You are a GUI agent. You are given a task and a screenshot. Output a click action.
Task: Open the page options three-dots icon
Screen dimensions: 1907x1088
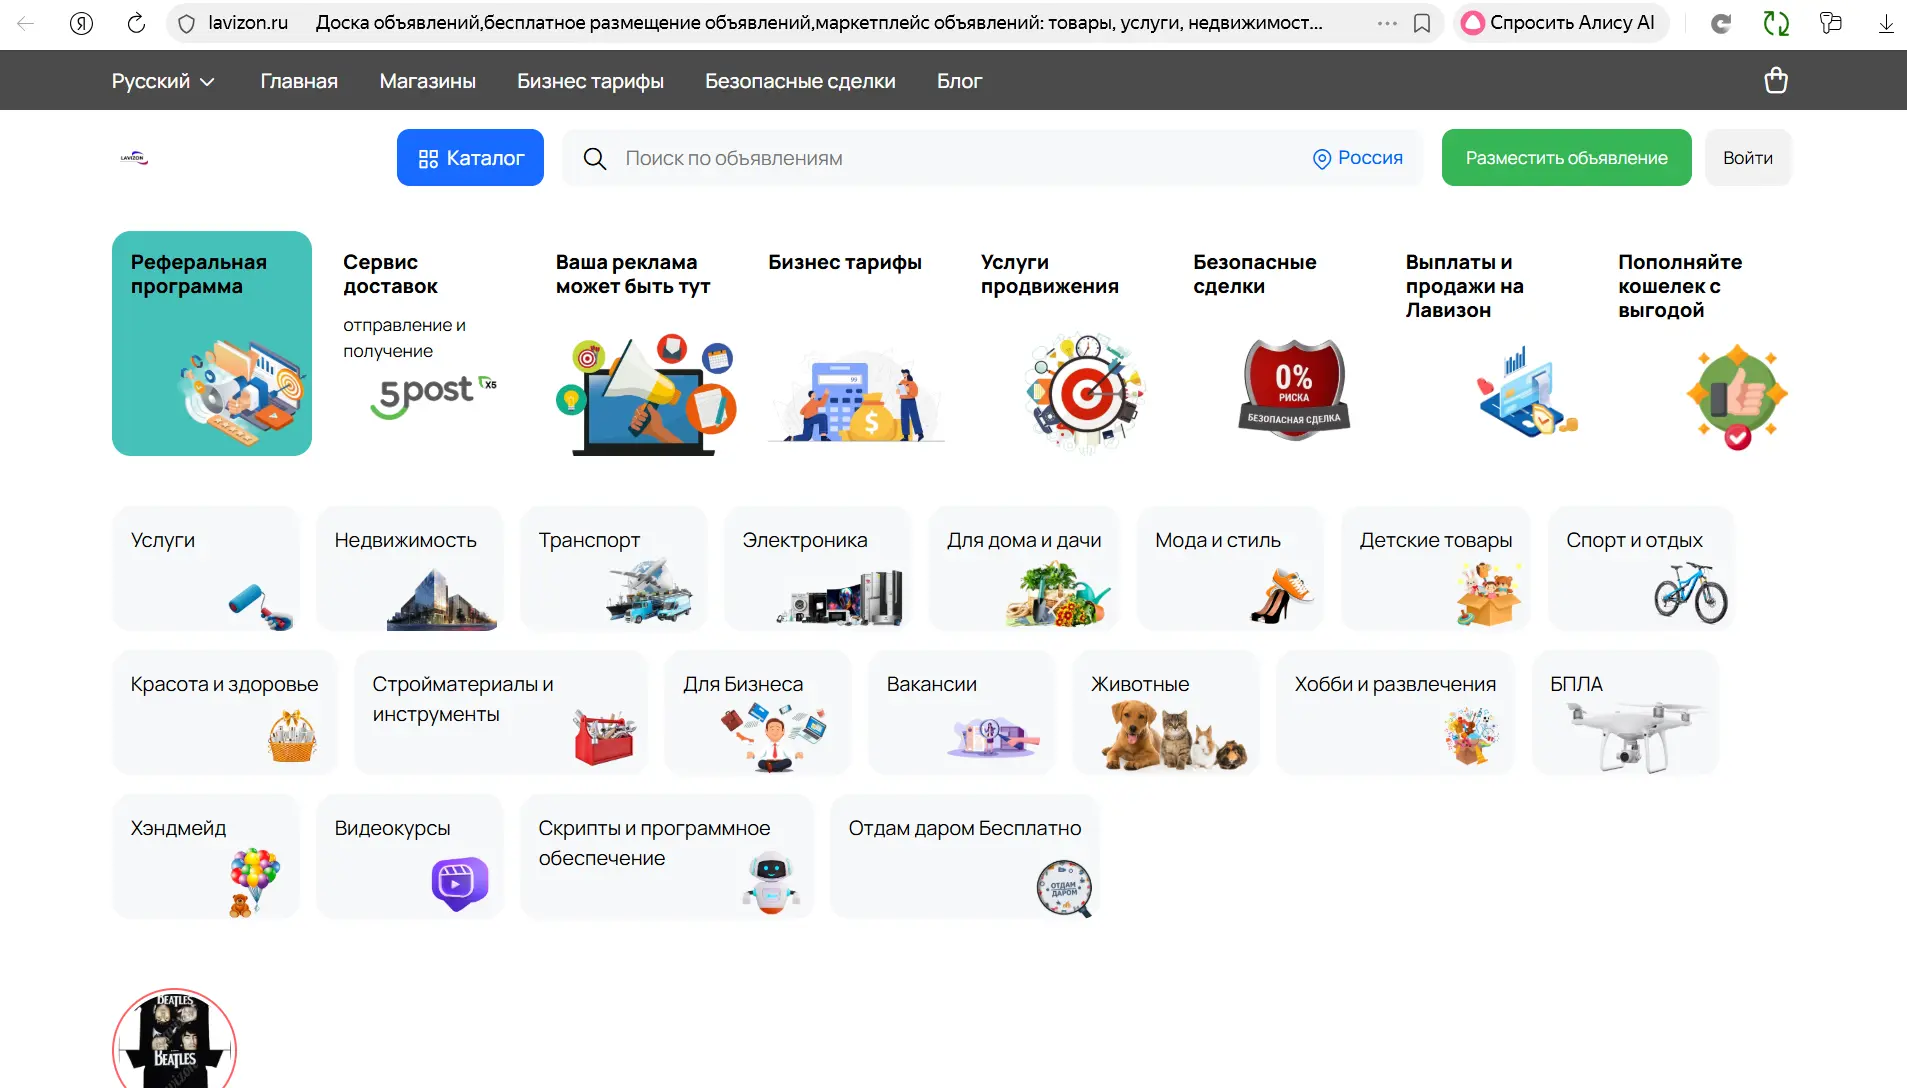click(x=1387, y=23)
